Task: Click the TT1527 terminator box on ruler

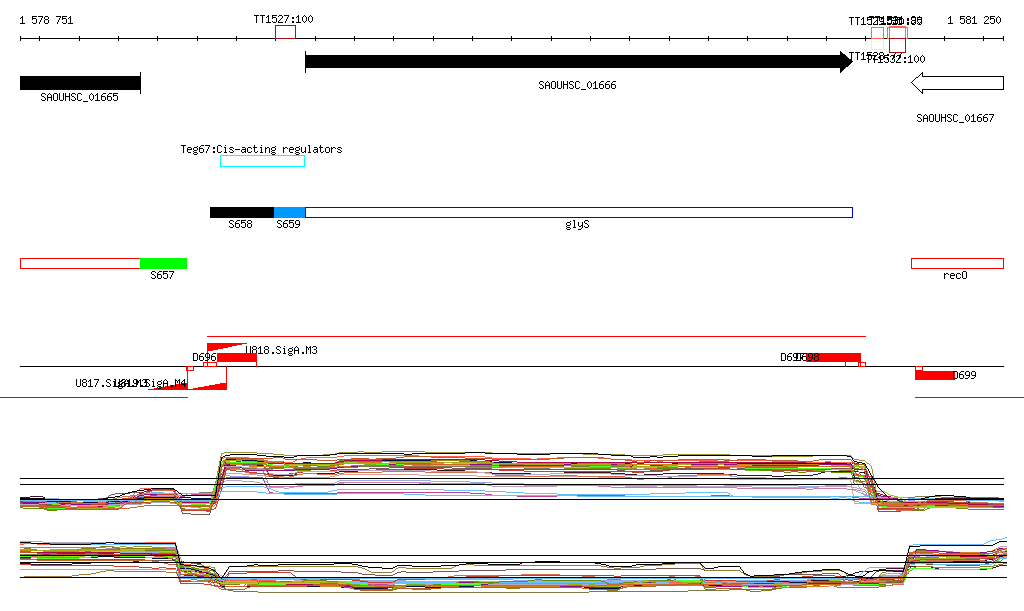Action: [285, 33]
